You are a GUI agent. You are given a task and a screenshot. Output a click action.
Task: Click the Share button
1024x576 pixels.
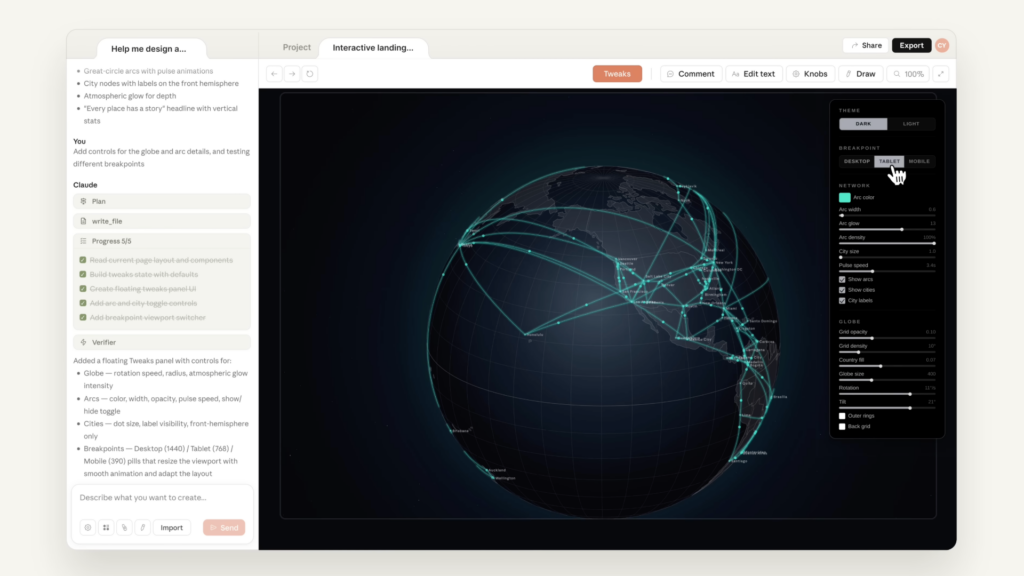point(867,45)
